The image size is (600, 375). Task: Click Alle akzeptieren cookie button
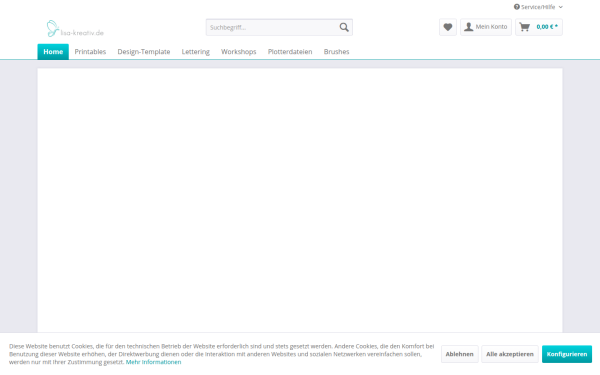click(x=510, y=354)
